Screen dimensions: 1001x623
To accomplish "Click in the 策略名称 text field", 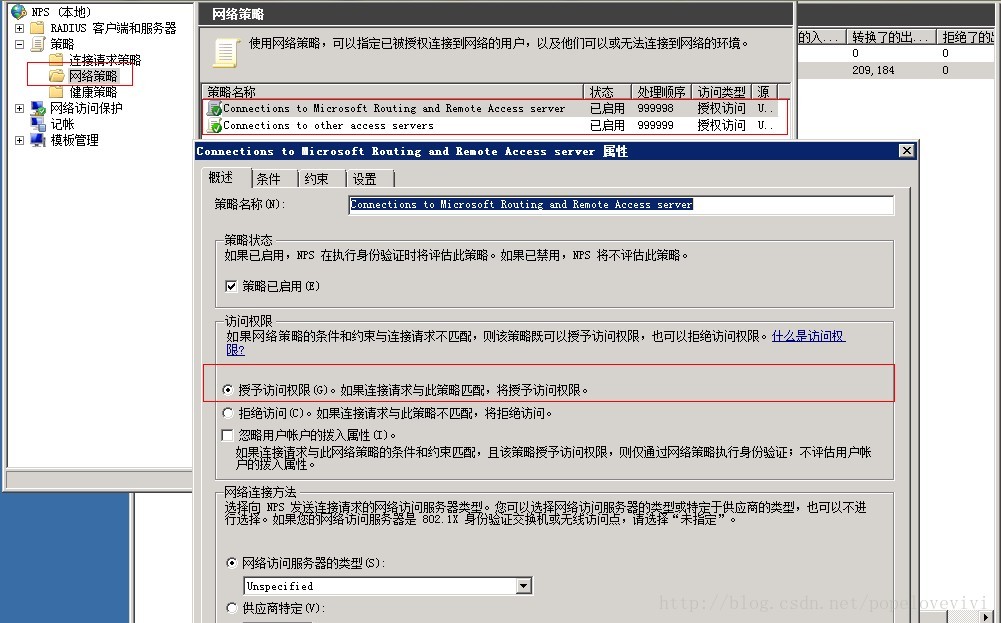I will point(621,205).
